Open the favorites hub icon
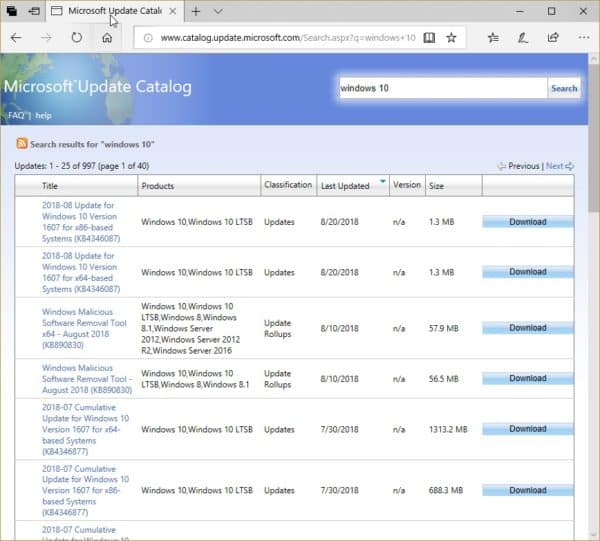Screen dimensions: 600x541 [x=493, y=37]
